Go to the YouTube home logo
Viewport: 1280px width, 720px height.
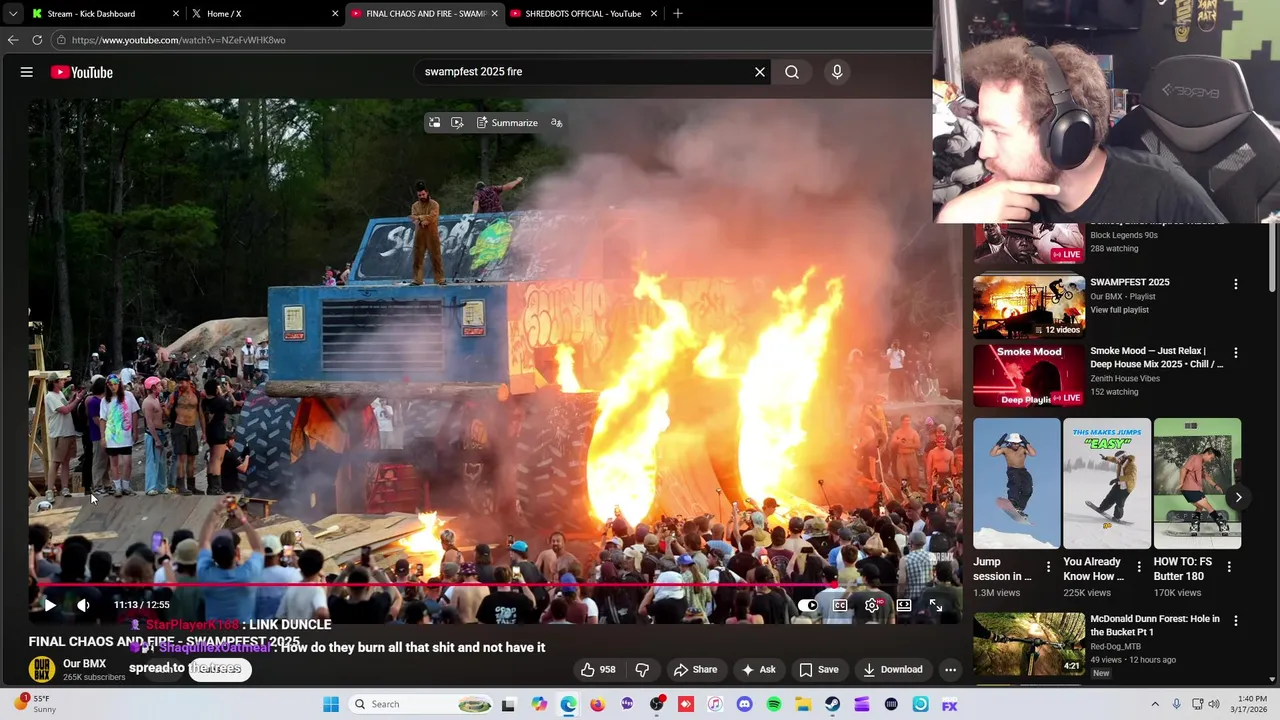[82, 72]
